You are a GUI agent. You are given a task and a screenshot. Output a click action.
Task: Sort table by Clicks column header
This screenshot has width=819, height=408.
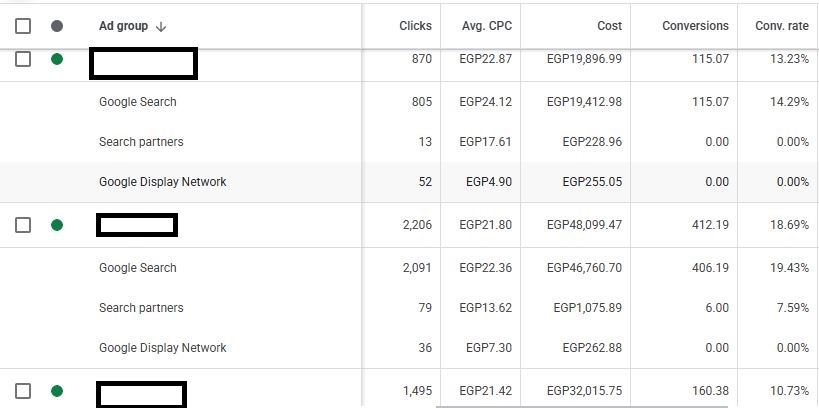click(x=415, y=26)
